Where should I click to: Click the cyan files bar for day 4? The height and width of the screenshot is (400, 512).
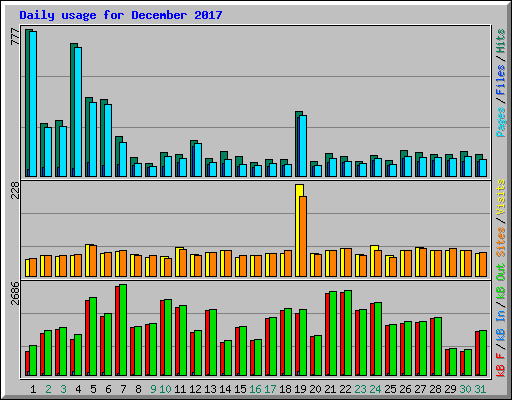[78, 112]
